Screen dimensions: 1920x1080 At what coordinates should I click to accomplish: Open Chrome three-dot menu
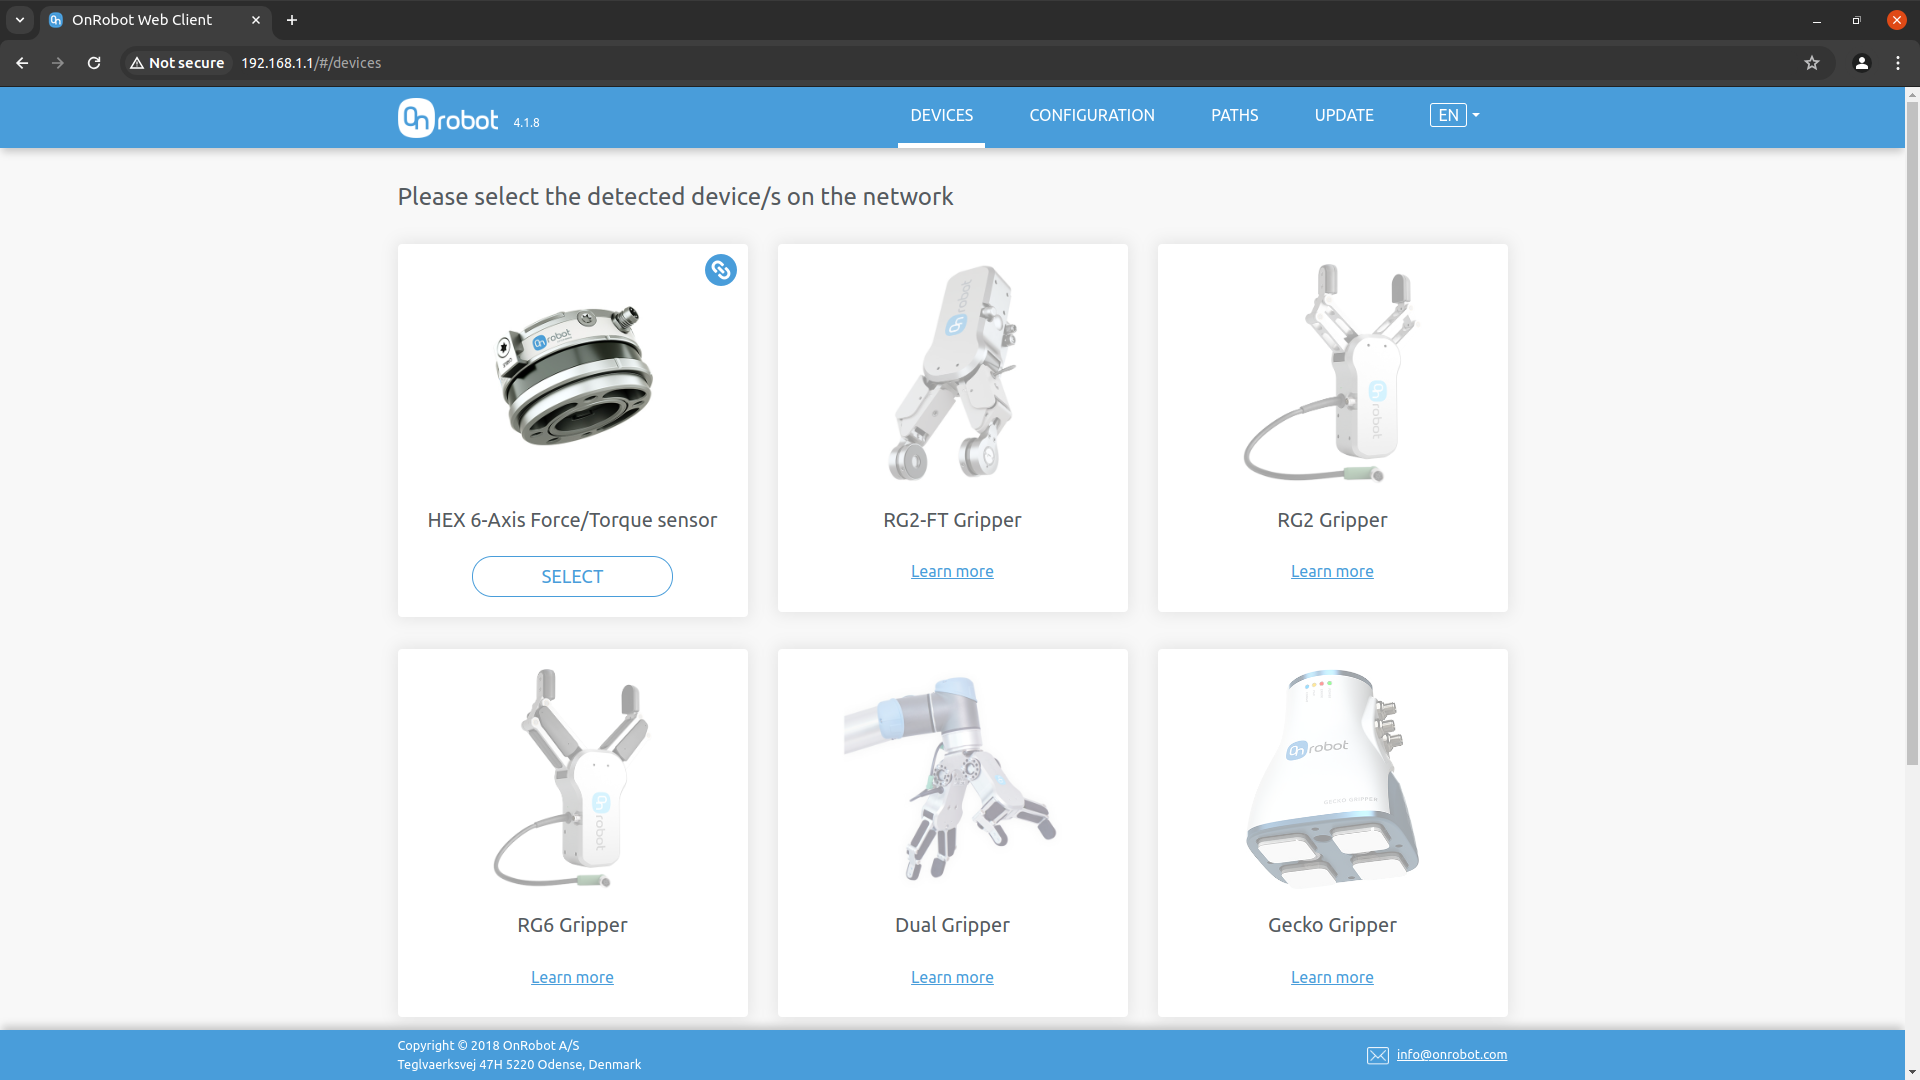coord(1898,63)
